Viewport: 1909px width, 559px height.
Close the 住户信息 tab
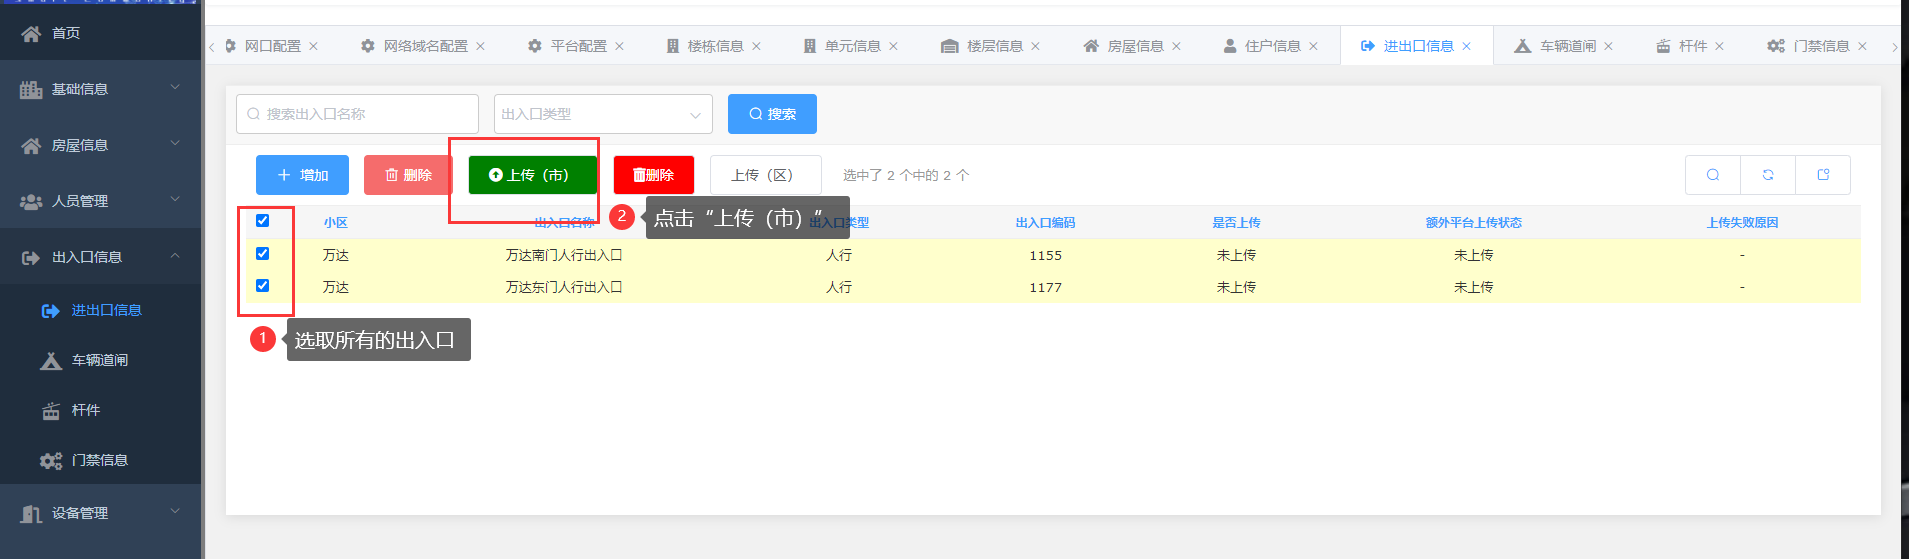(x=1313, y=46)
